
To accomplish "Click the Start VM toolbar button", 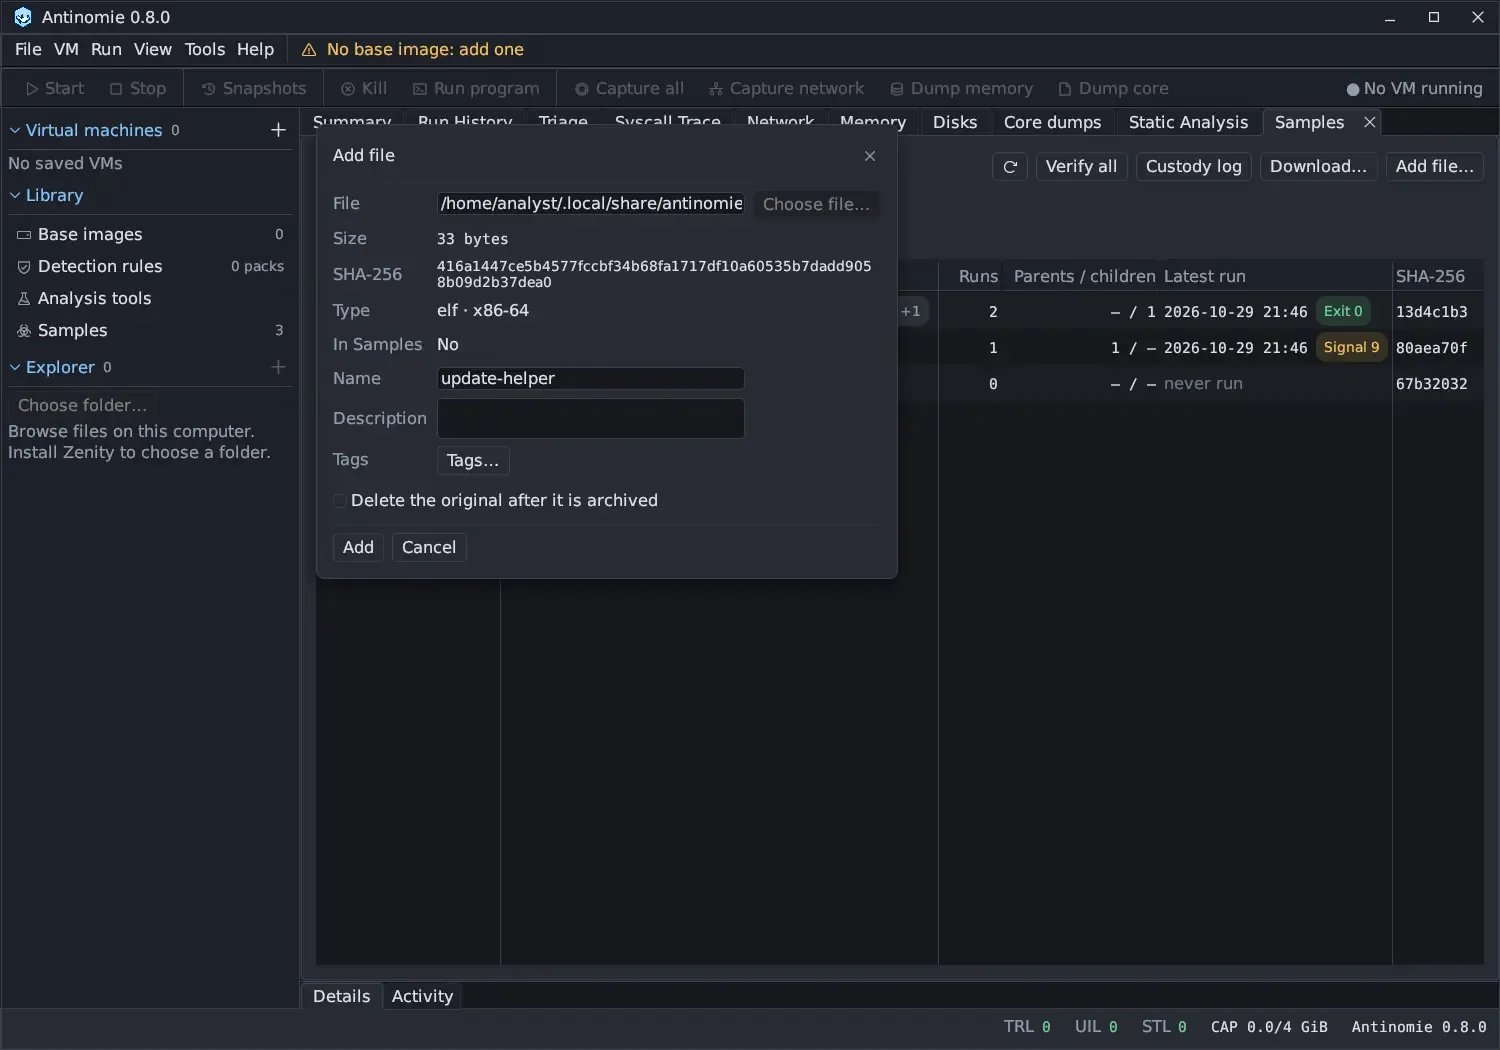I will [55, 88].
